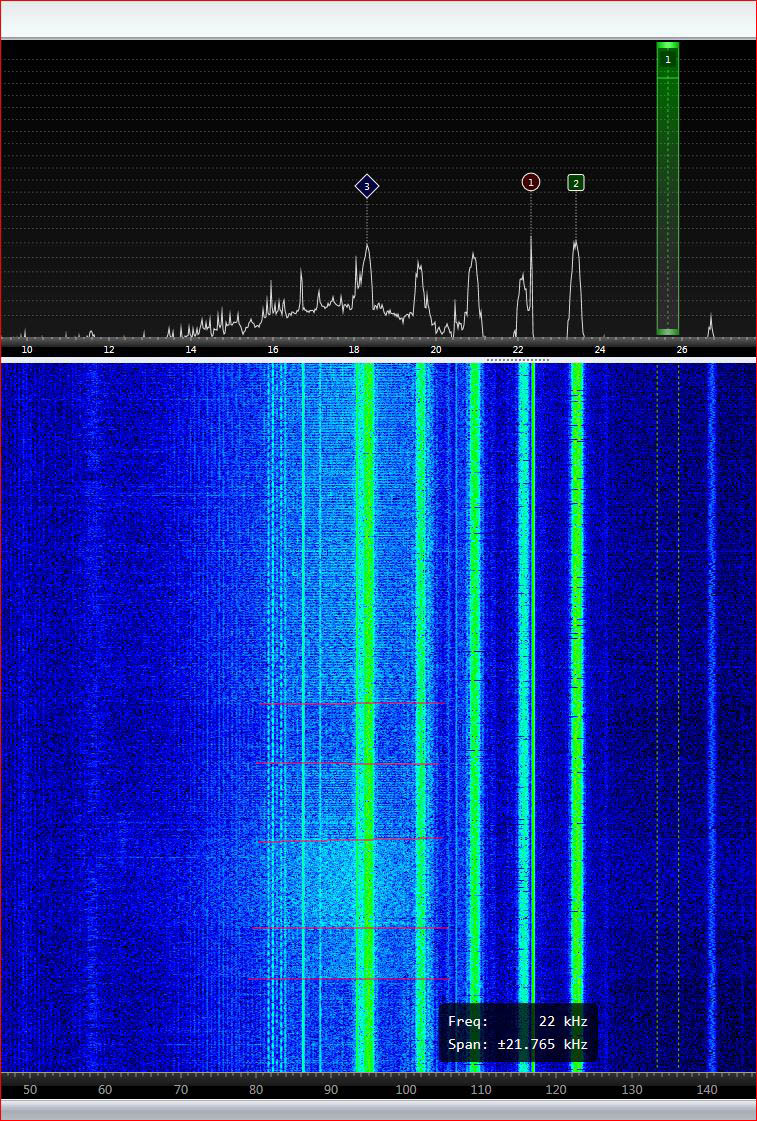Click the 26 label on spectrum axis
Image resolution: width=757 pixels, height=1121 pixels.
681,350
